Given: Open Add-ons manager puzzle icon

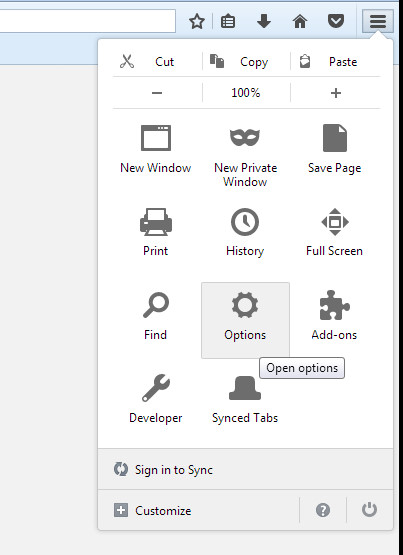Looking at the screenshot, I should [x=334, y=316].
